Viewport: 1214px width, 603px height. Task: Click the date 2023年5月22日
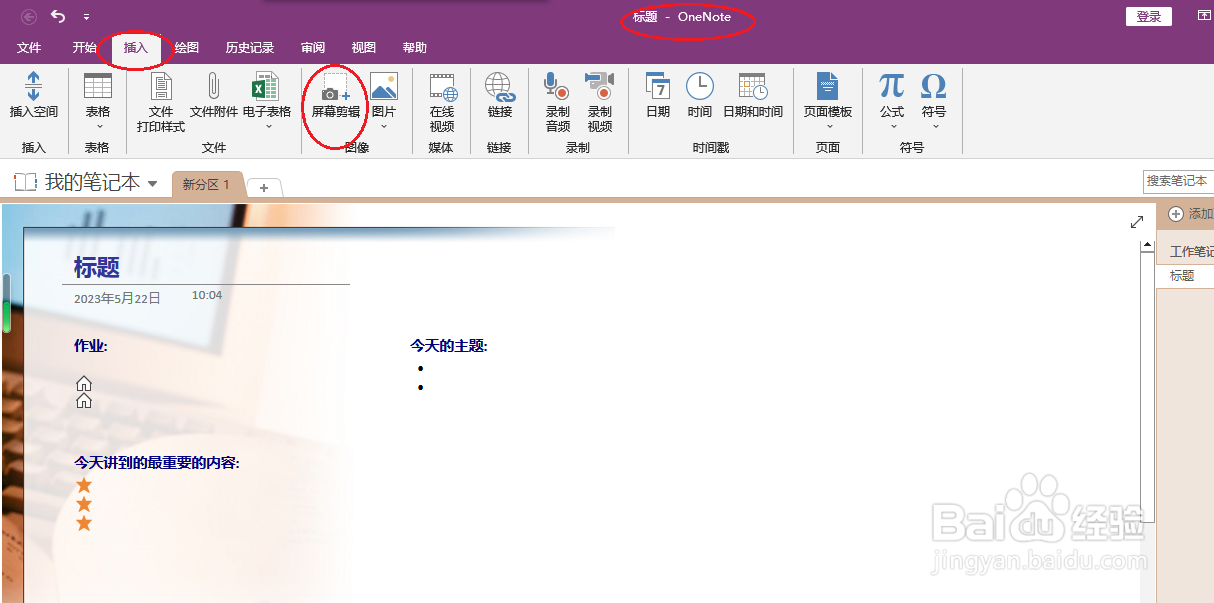click(x=117, y=298)
